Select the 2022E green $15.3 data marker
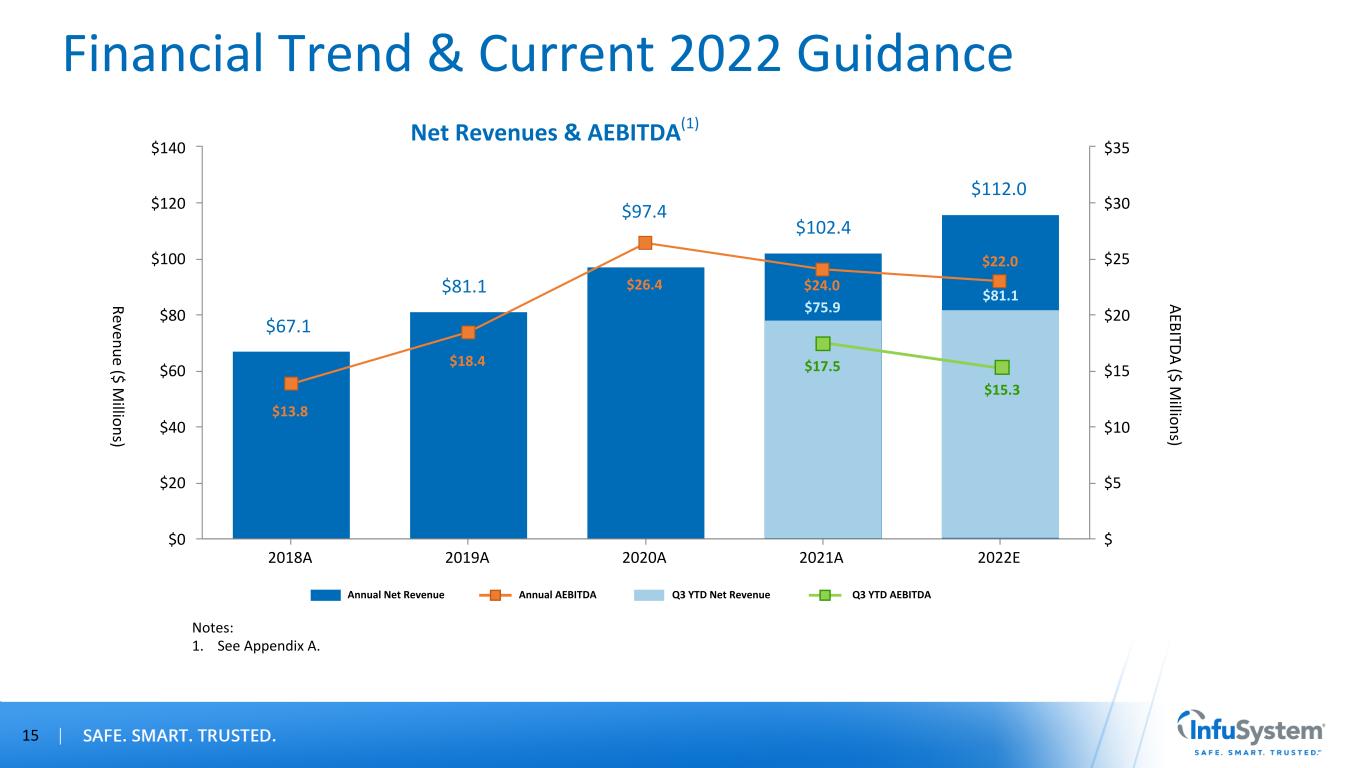 tap(1001, 367)
